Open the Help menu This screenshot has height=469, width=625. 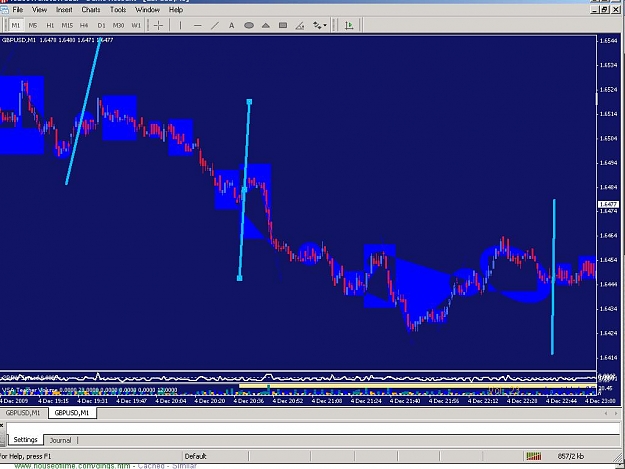176,10
